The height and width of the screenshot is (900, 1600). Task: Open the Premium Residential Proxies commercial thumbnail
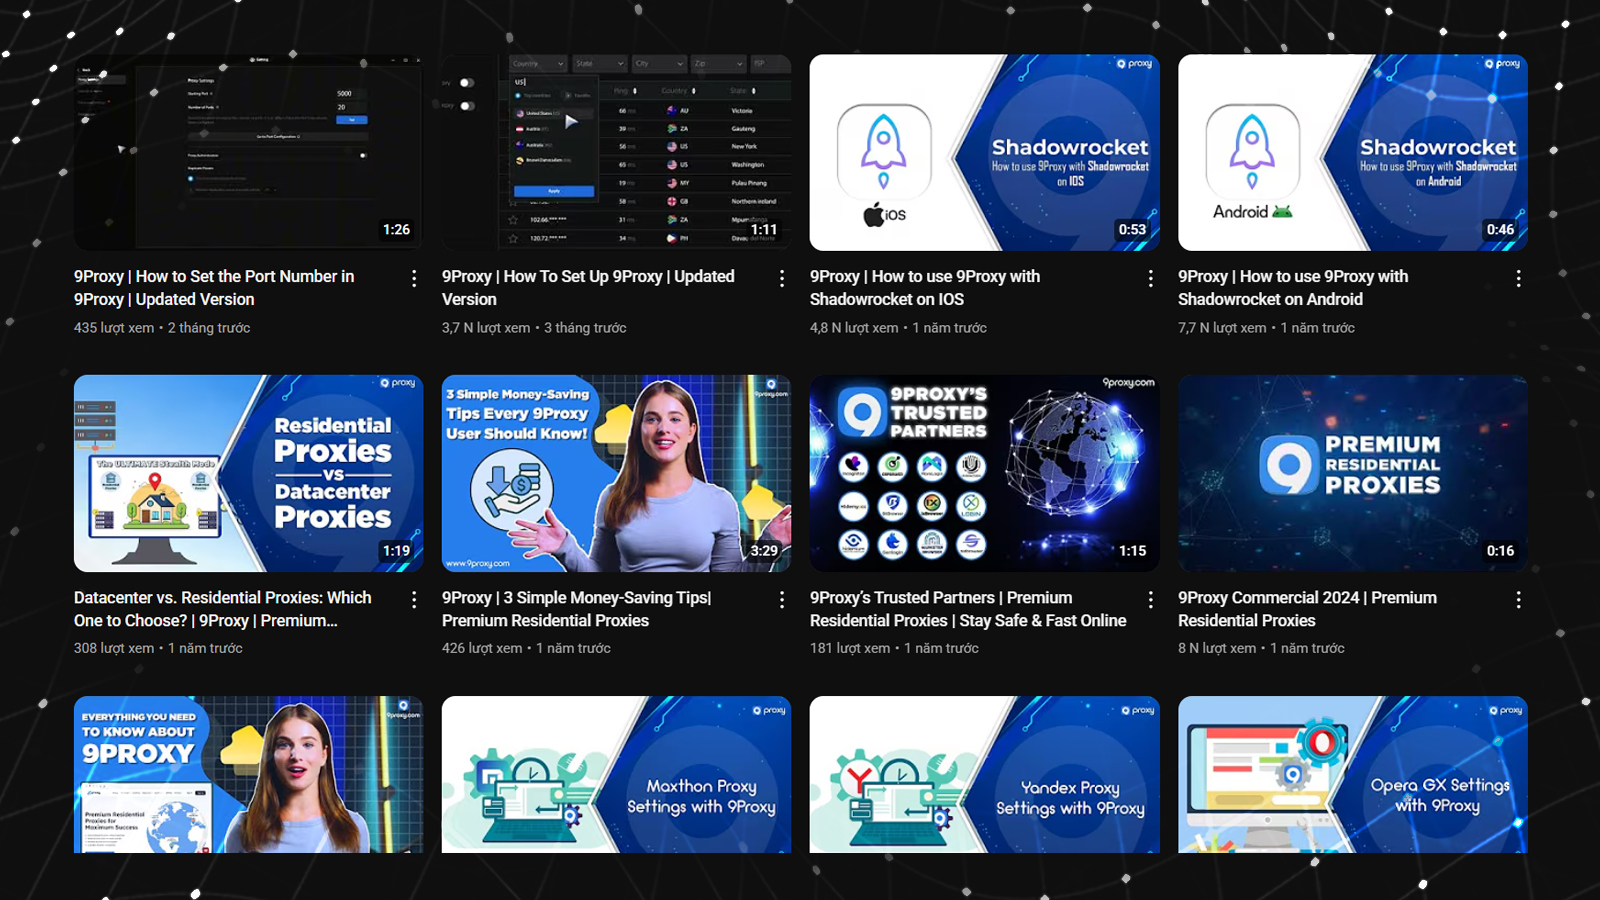coord(1352,473)
